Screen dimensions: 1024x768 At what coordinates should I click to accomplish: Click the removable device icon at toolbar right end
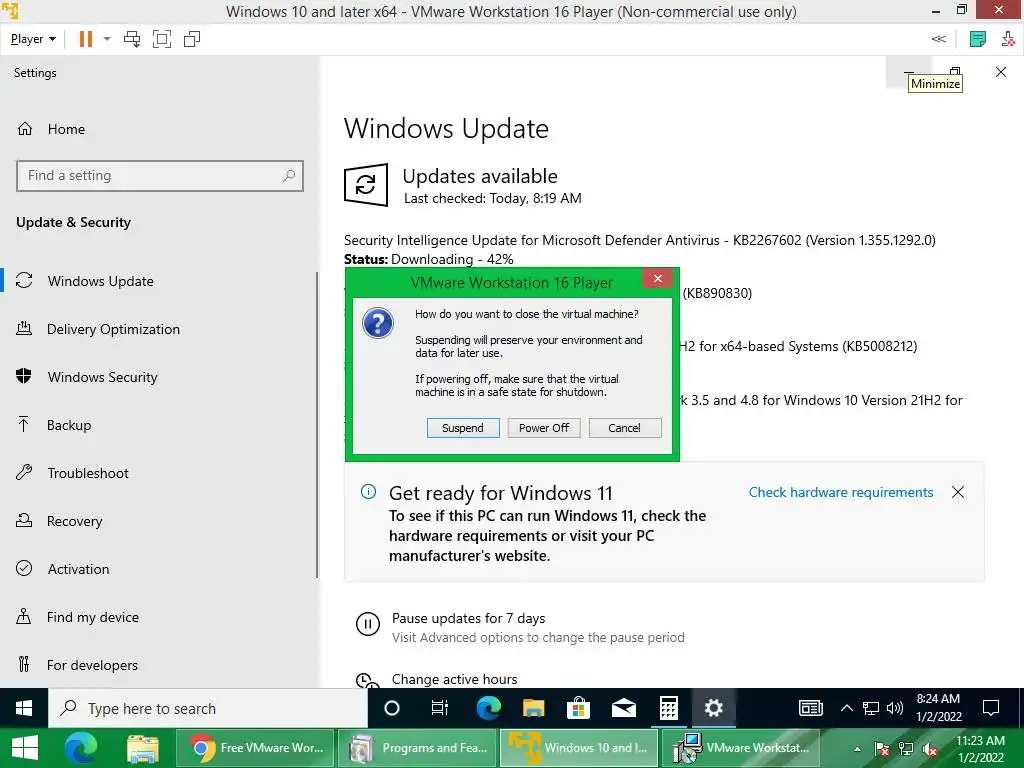coord(1008,39)
